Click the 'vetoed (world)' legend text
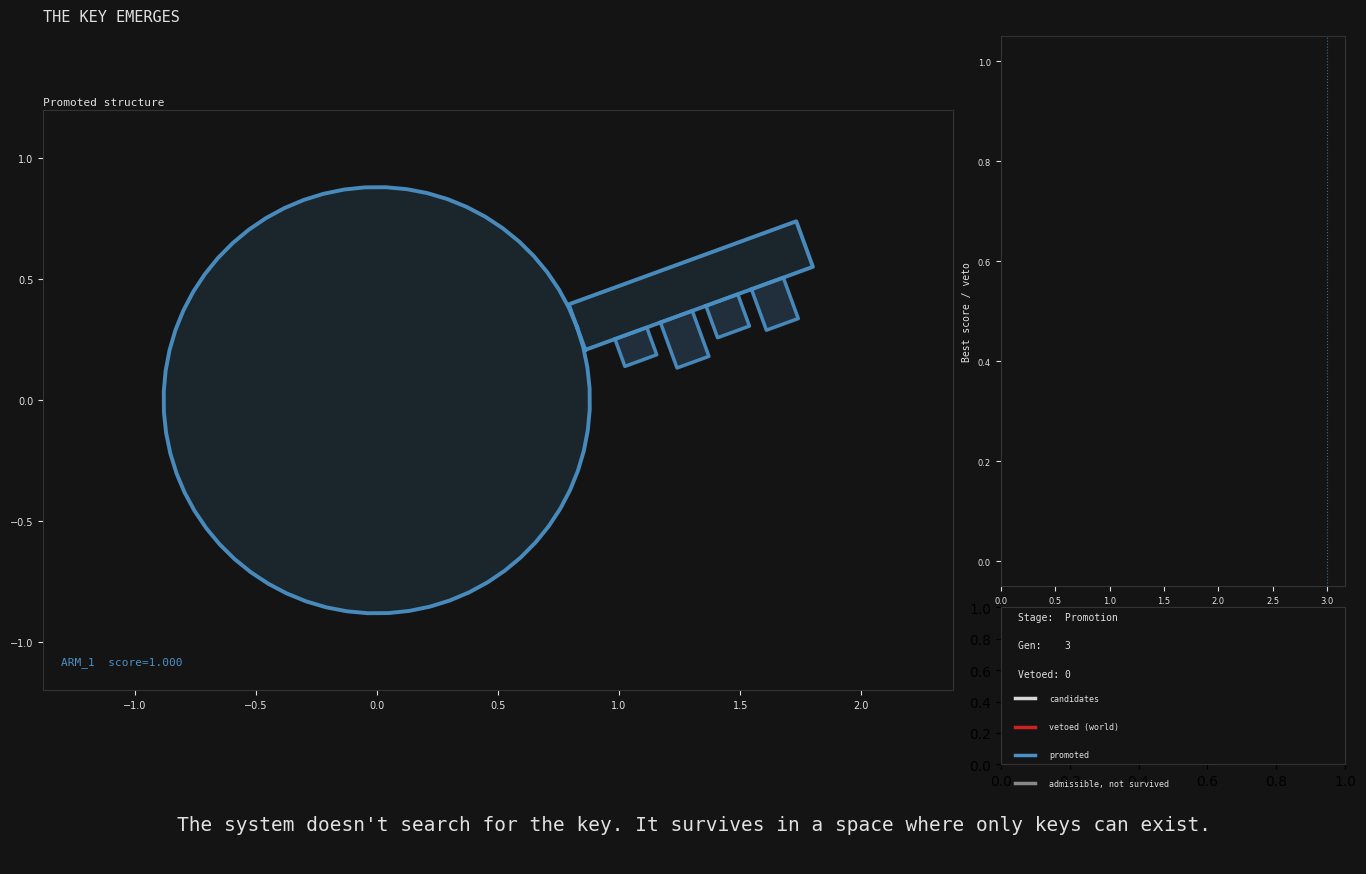Image resolution: width=1366 pixels, height=874 pixels. (1083, 727)
